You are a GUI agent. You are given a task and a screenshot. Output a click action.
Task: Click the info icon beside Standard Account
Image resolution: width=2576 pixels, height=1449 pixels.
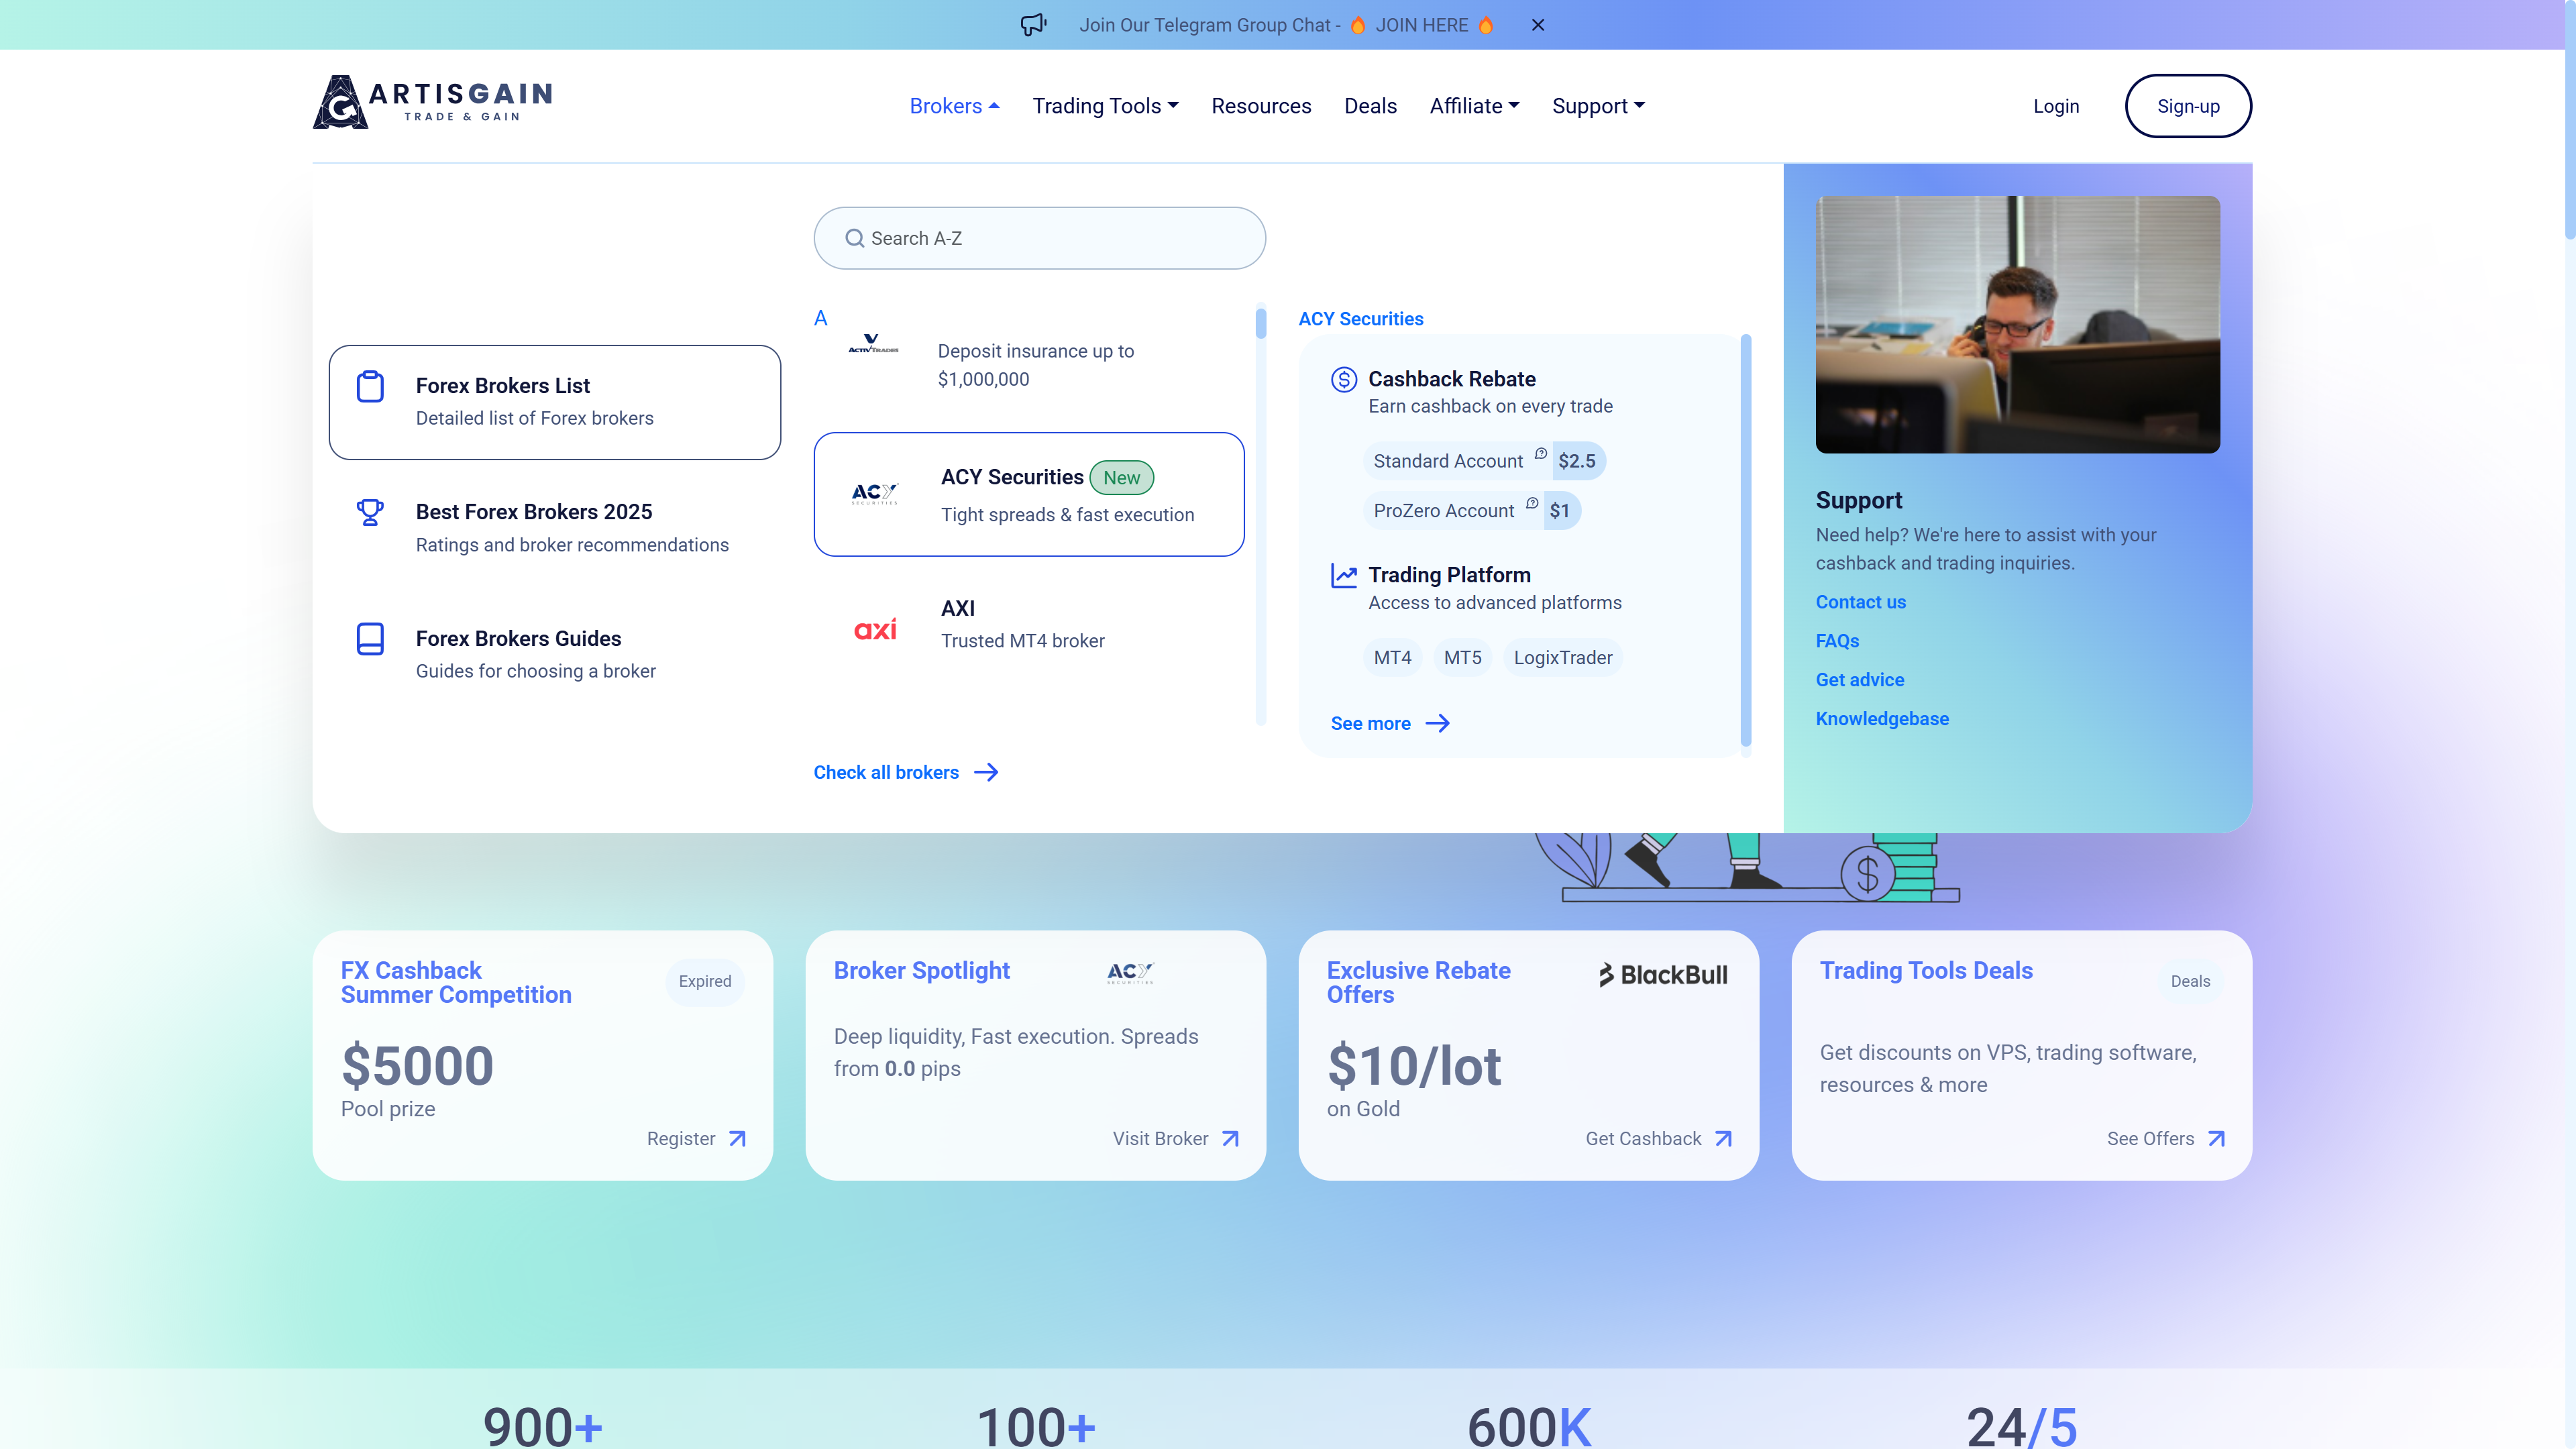tap(1541, 454)
